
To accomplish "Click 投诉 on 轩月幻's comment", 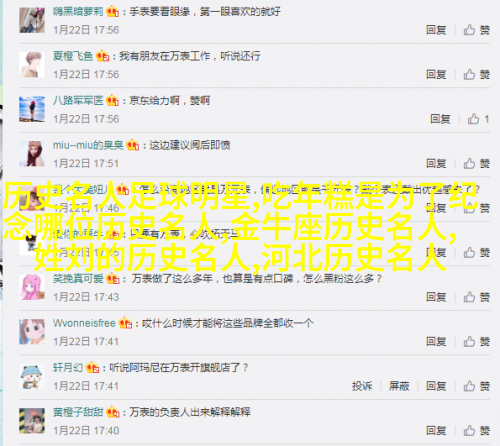I will click(x=362, y=386).
